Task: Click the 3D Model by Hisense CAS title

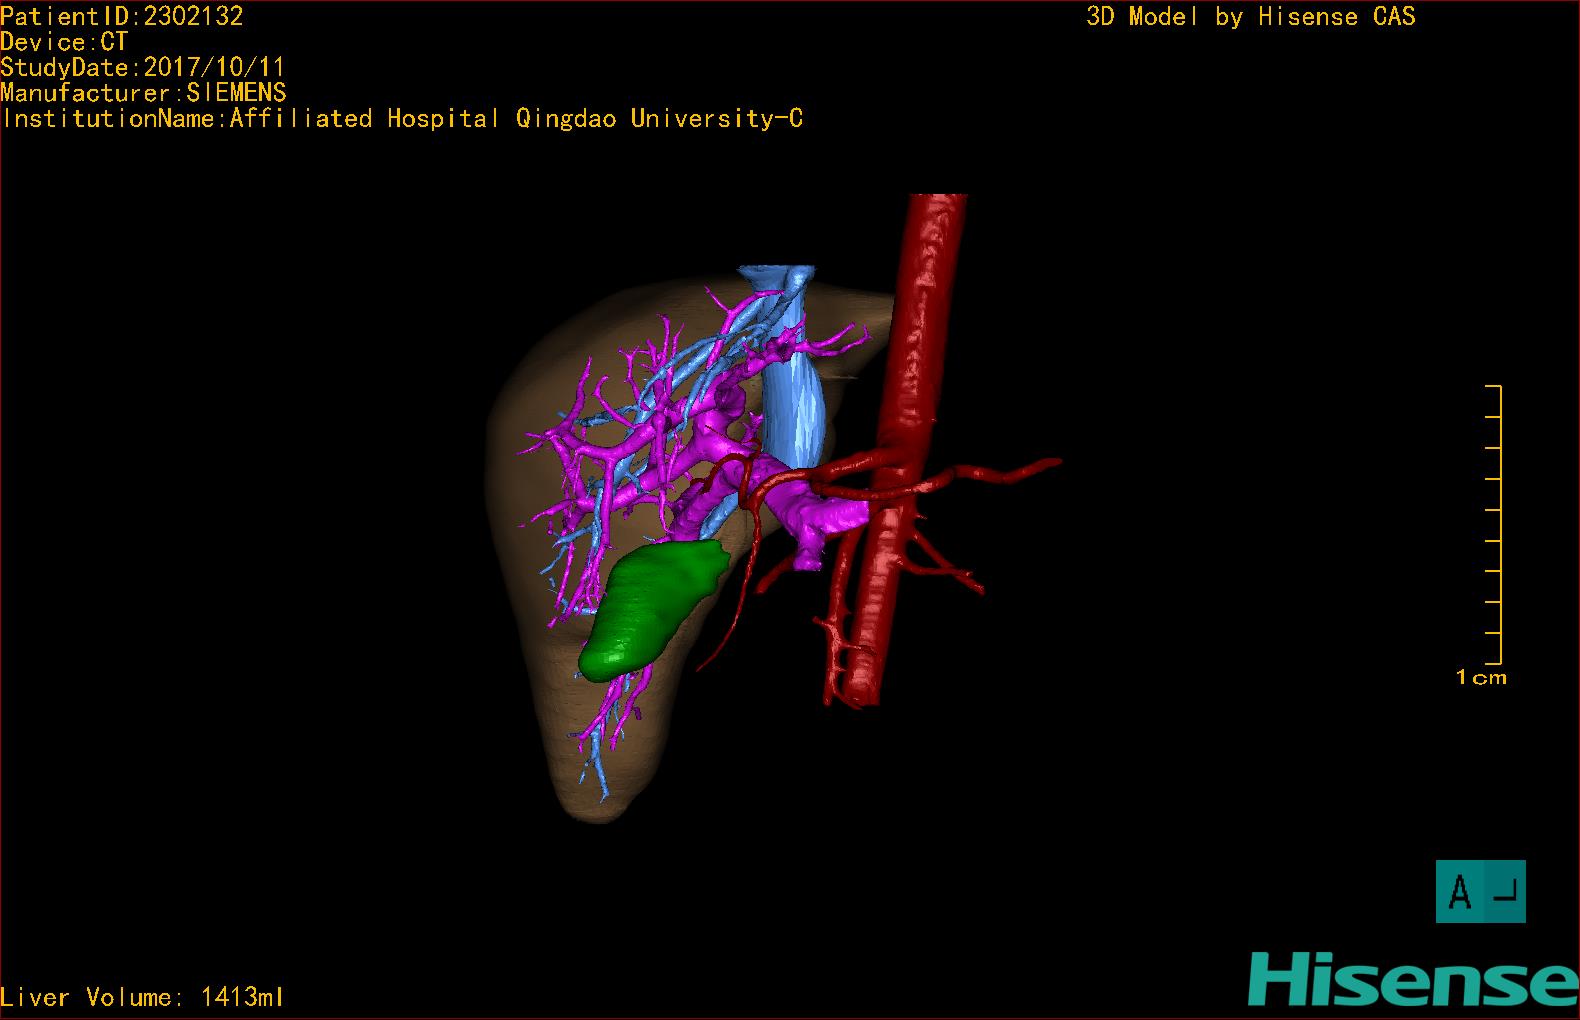Action: 1251,17
